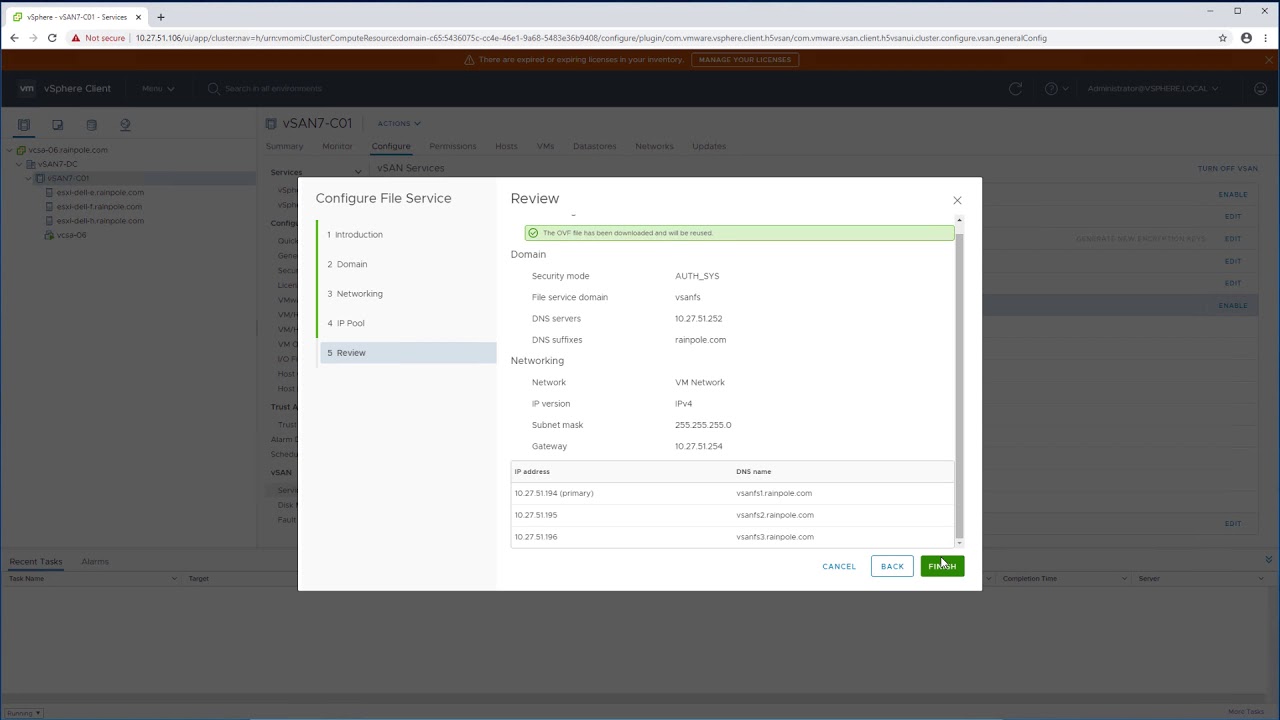
Task: Filter the Task Name column dropdown
Action: [174, 578]
